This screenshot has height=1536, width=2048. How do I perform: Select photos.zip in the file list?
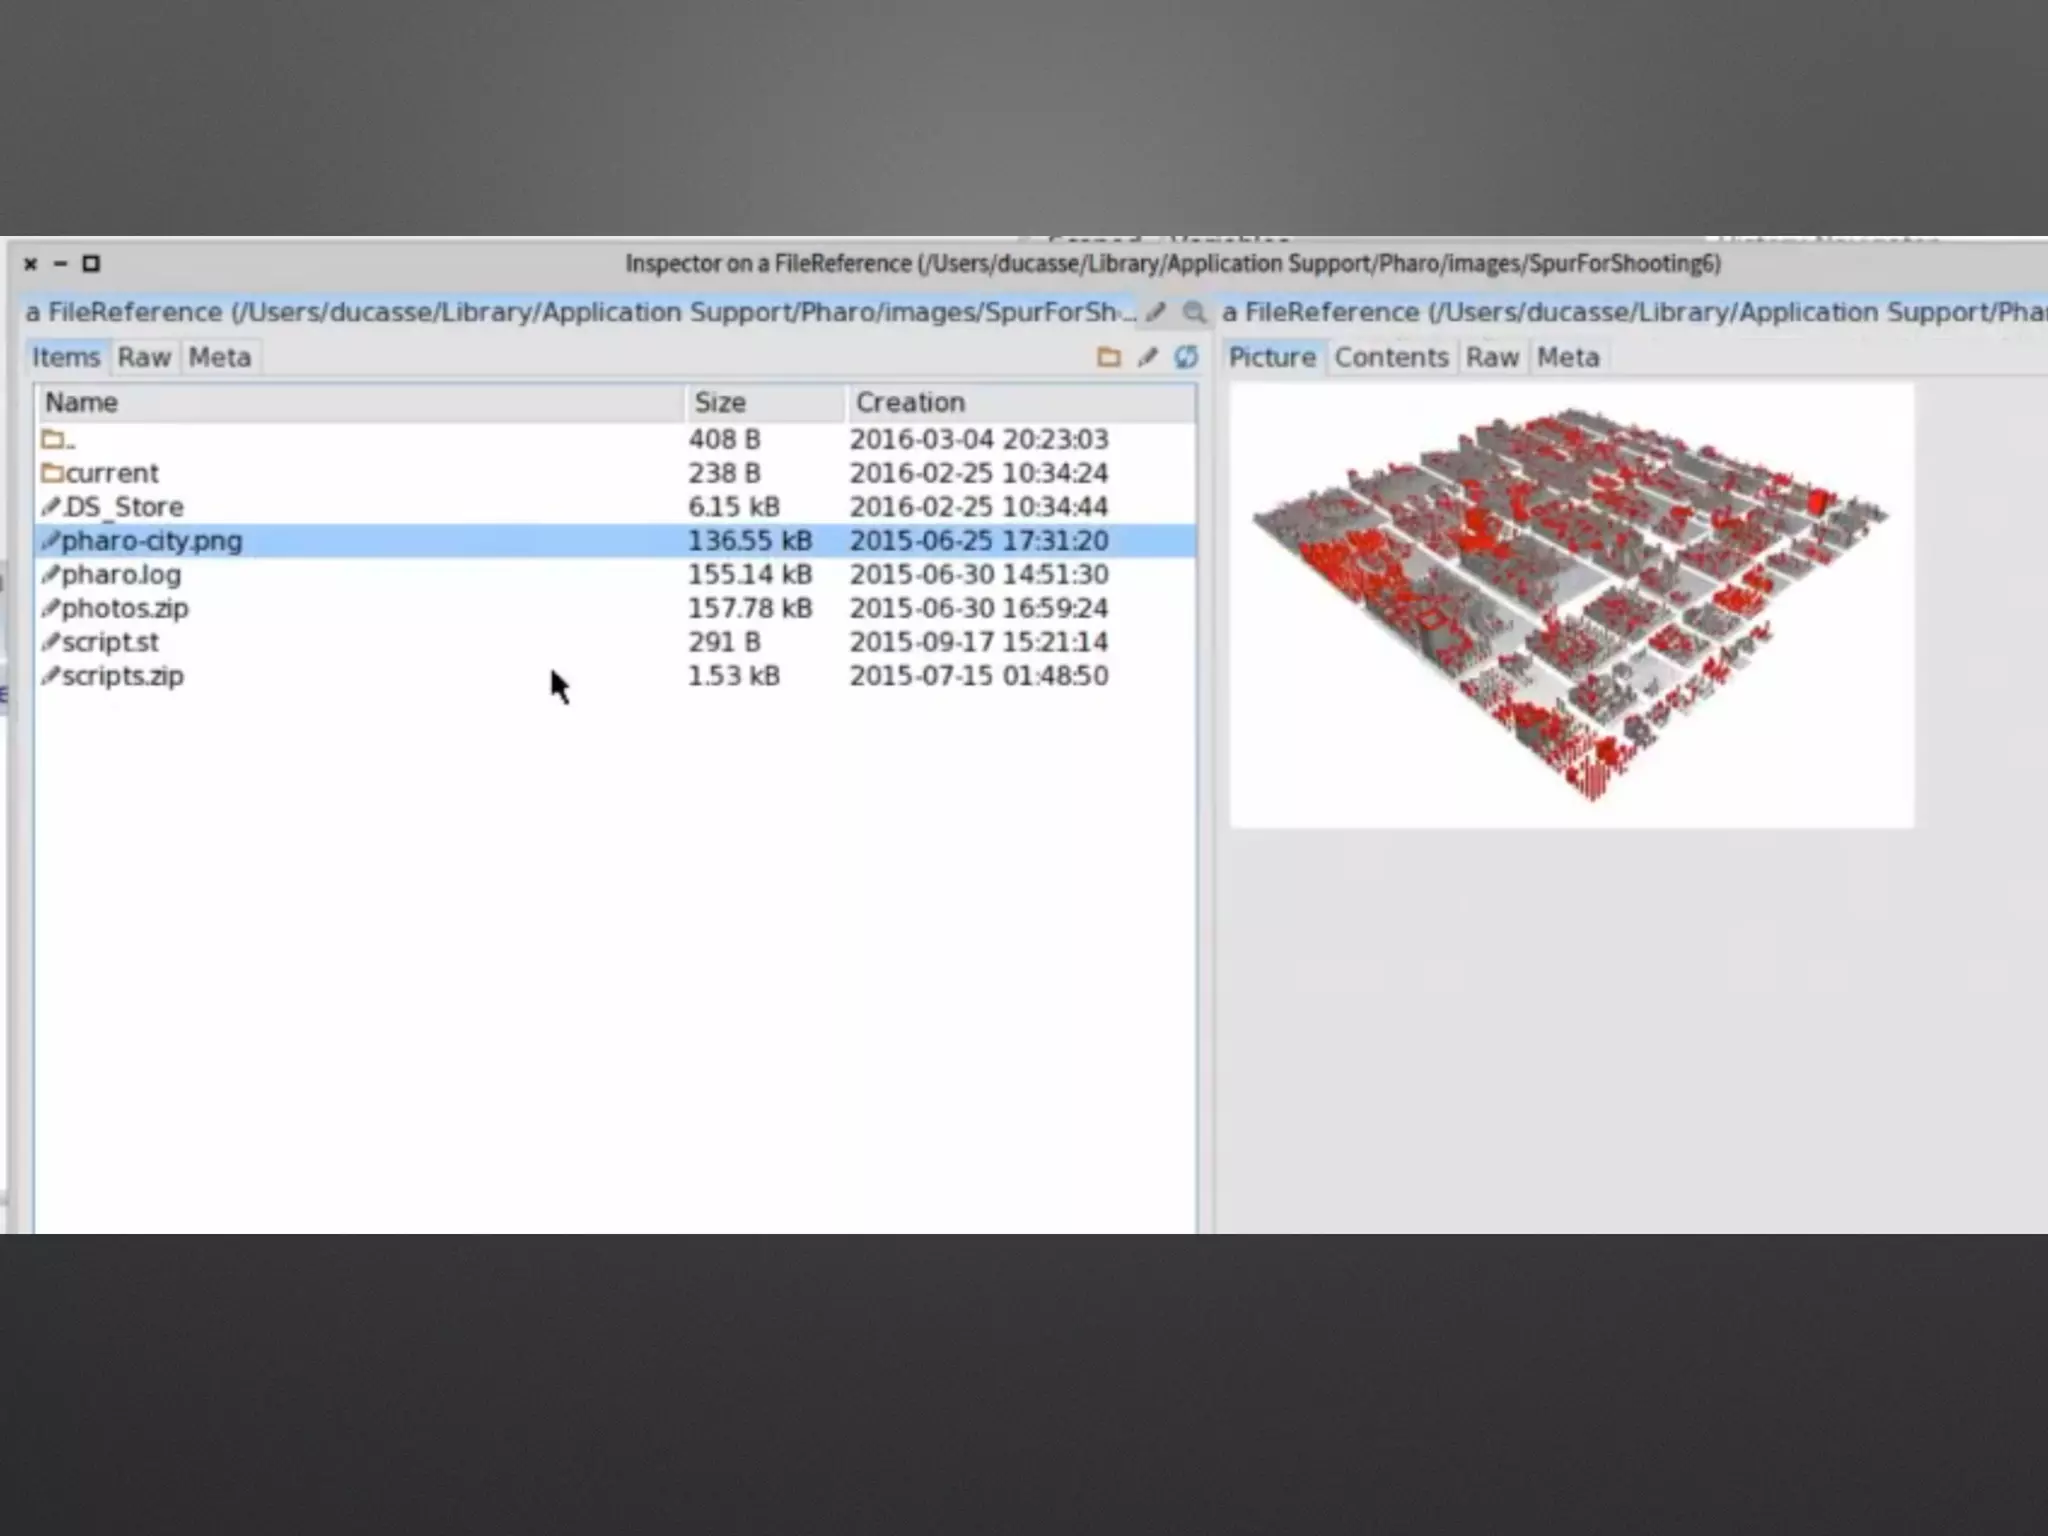(125, 608)
